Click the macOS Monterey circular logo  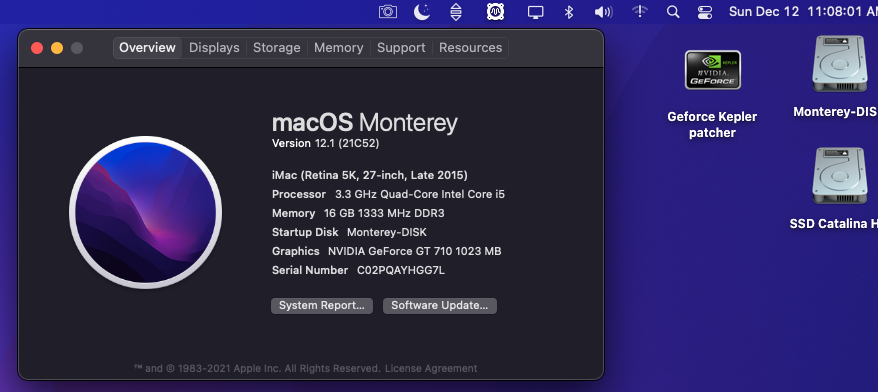pos(146,212)
